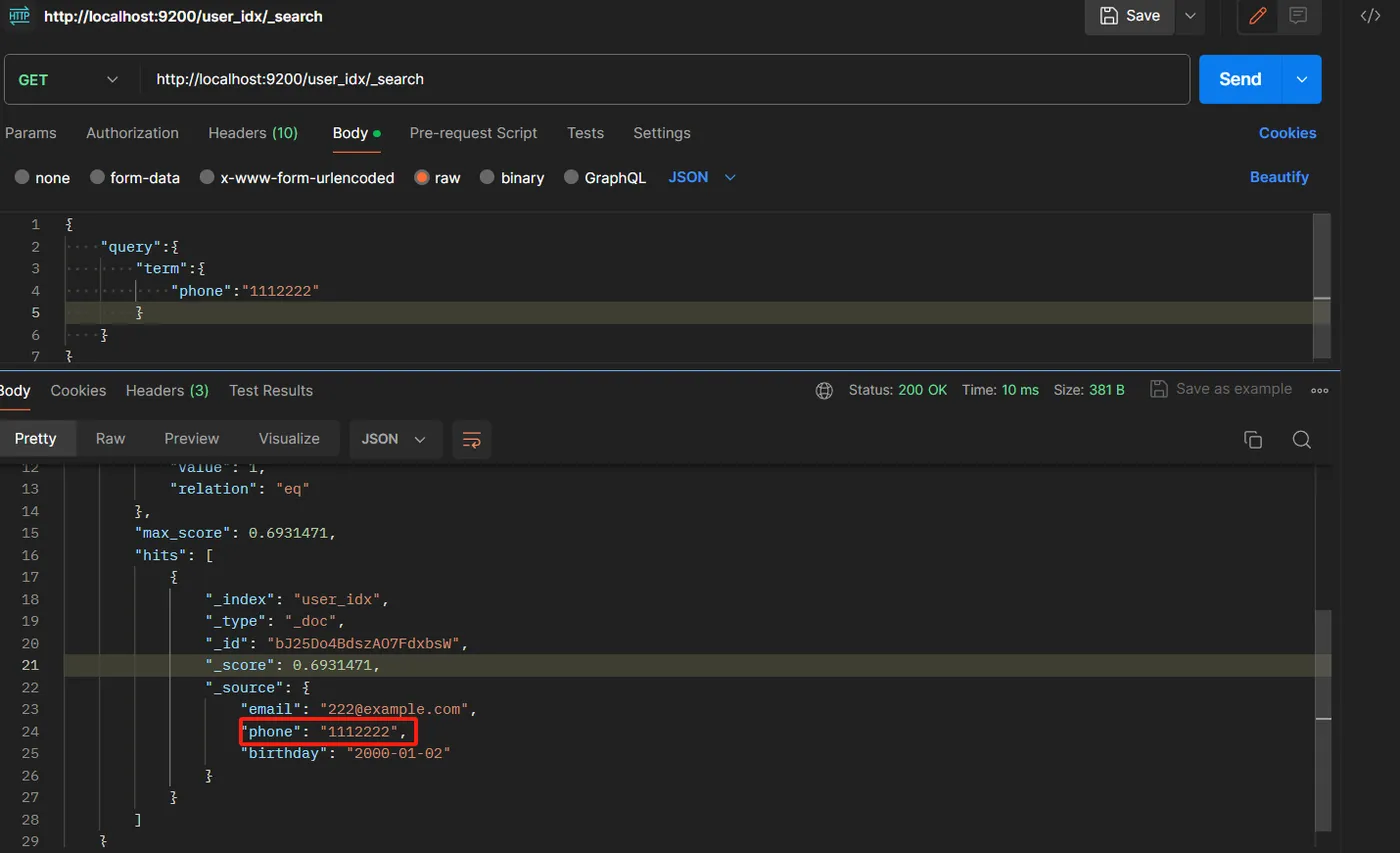This screenshot has height=853, width=1400.
Task: Toggle the wrap lines icon
Action: [x=472, y=439]
